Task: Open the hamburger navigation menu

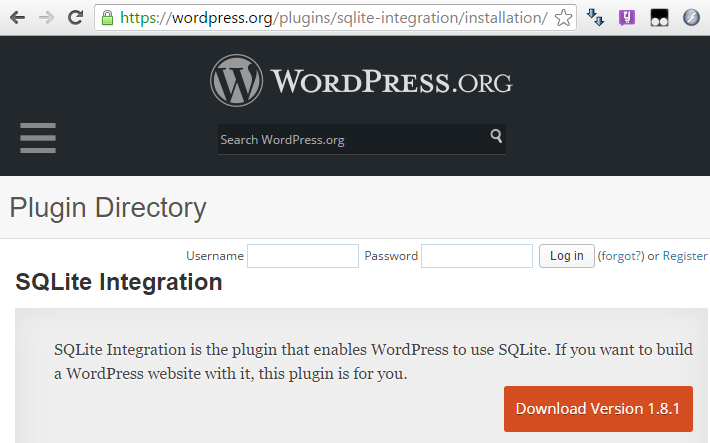Action: (x=38, y=138)
